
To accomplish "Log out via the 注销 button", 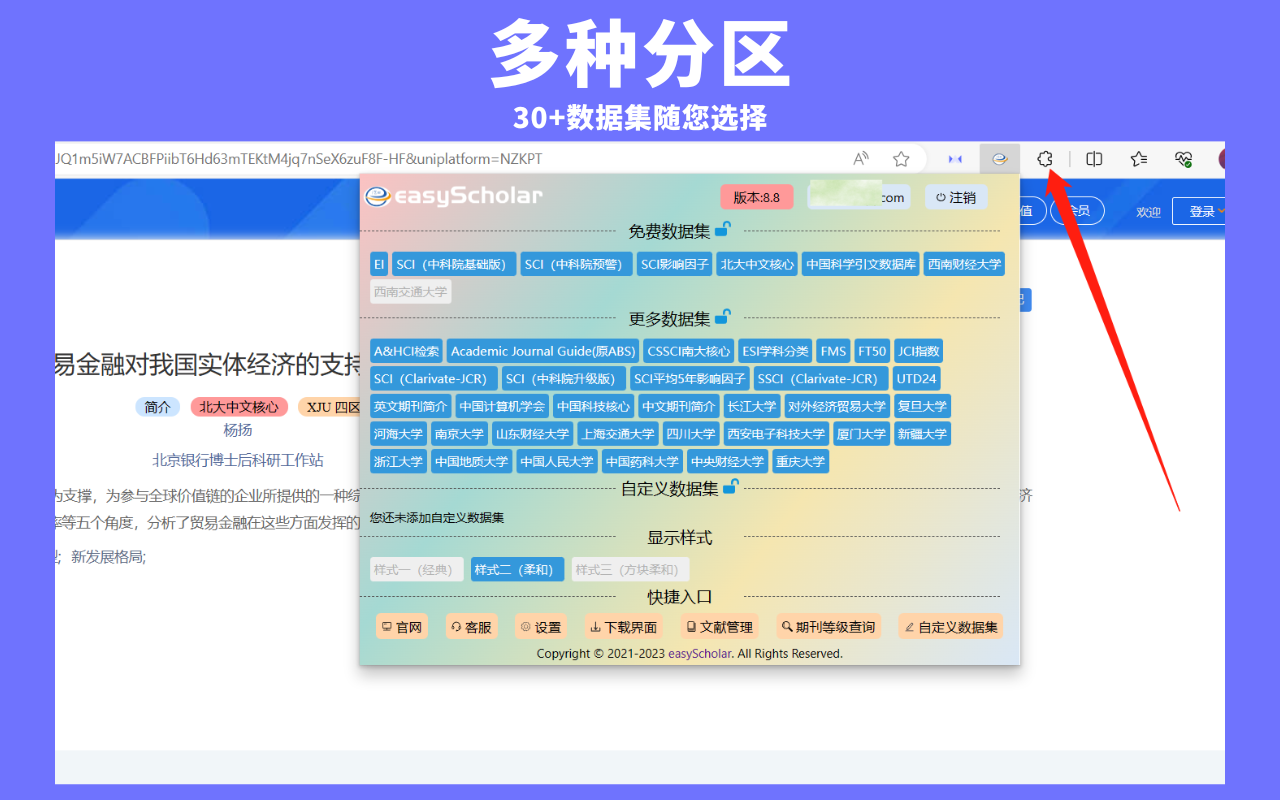I will tap(956, 196).
